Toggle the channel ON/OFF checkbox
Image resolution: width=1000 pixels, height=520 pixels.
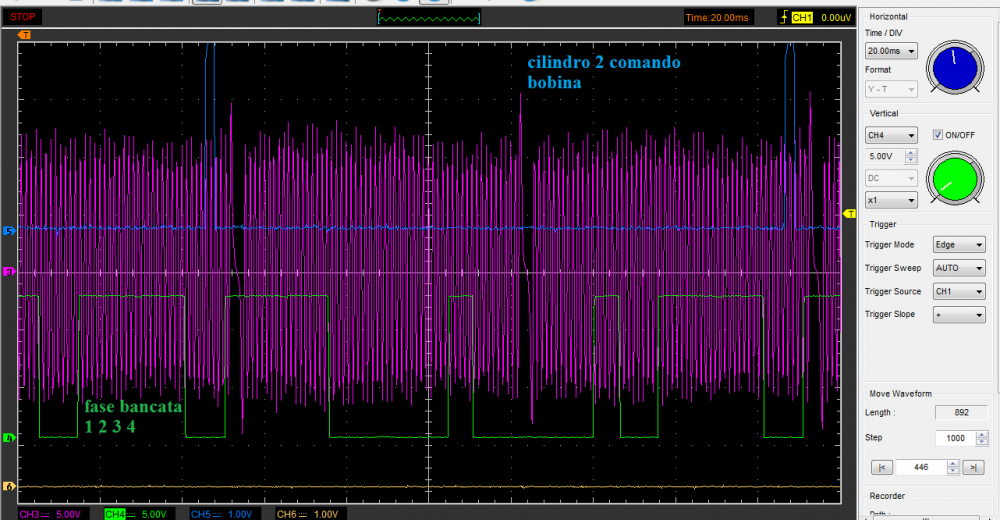pyautogui.click(x=937, y=135)
